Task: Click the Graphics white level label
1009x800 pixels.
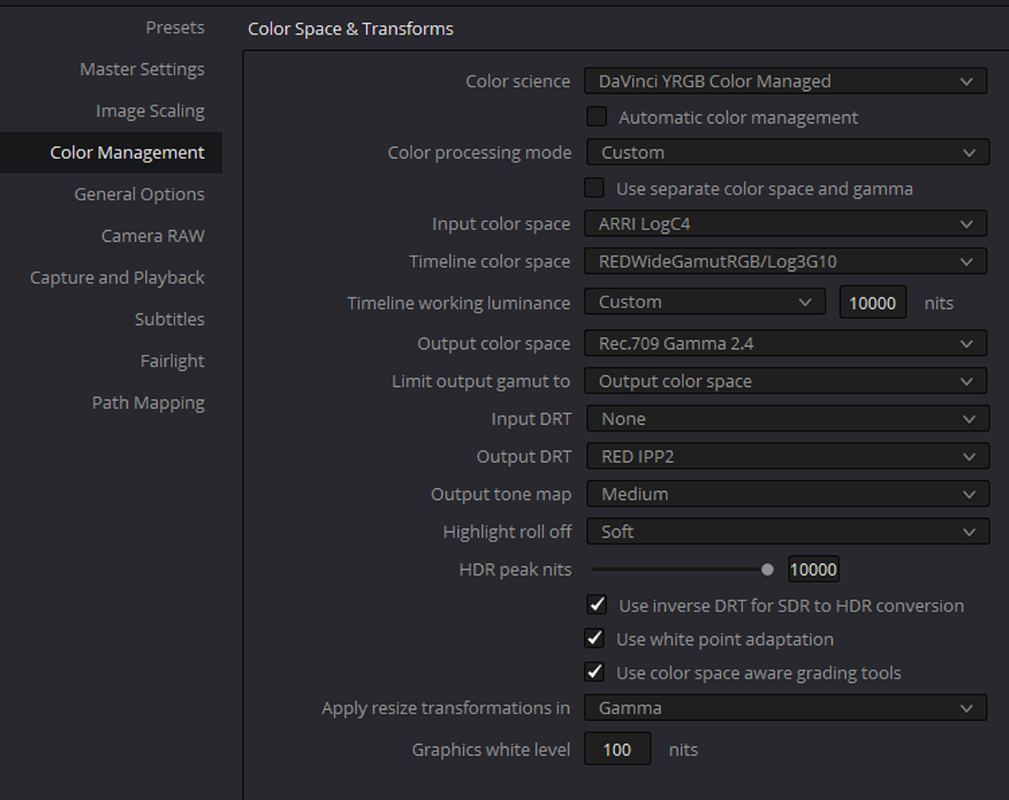Action: click(x=491, y=750)
